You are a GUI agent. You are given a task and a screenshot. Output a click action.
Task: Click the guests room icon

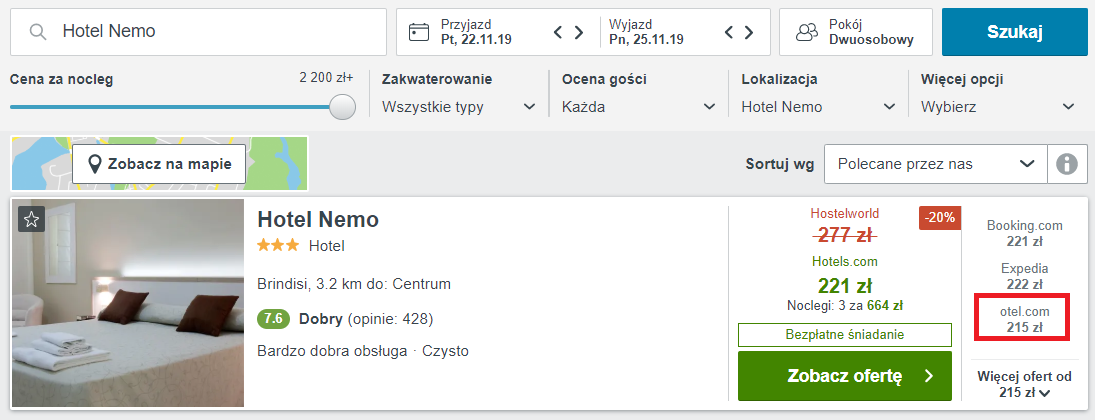806,32
